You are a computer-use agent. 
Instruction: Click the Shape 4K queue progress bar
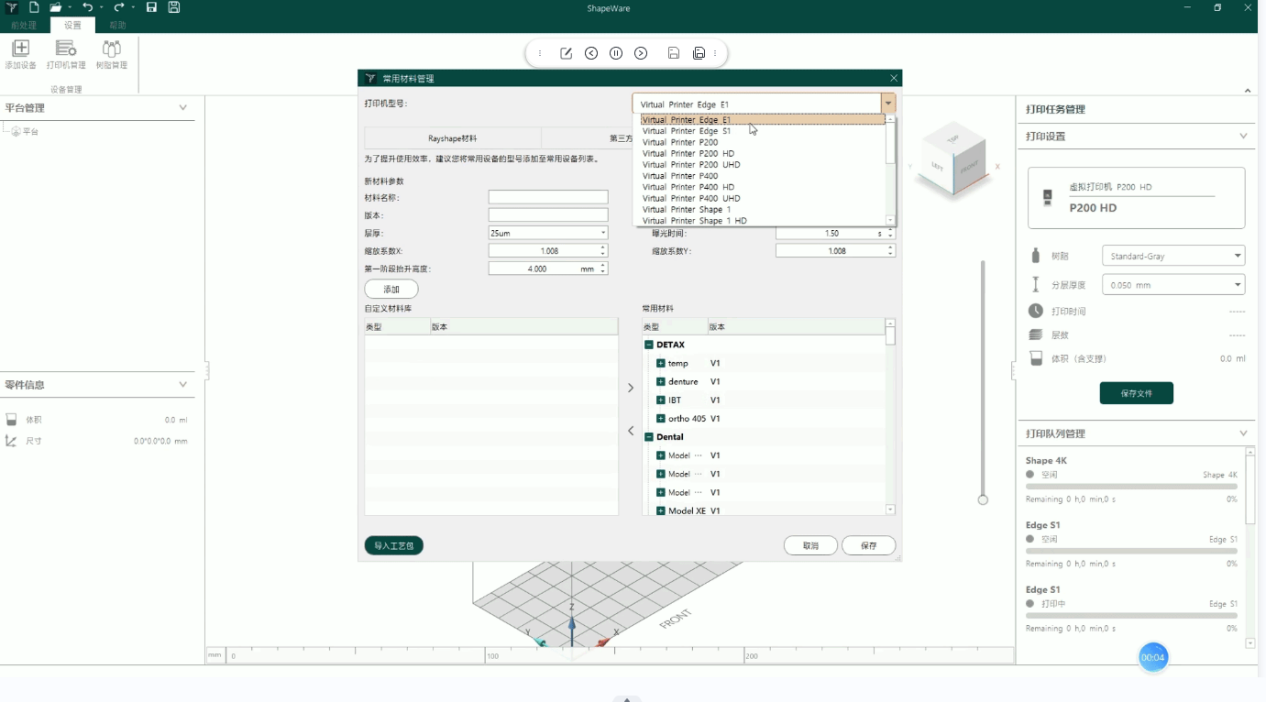click(x=1131, y=487)
